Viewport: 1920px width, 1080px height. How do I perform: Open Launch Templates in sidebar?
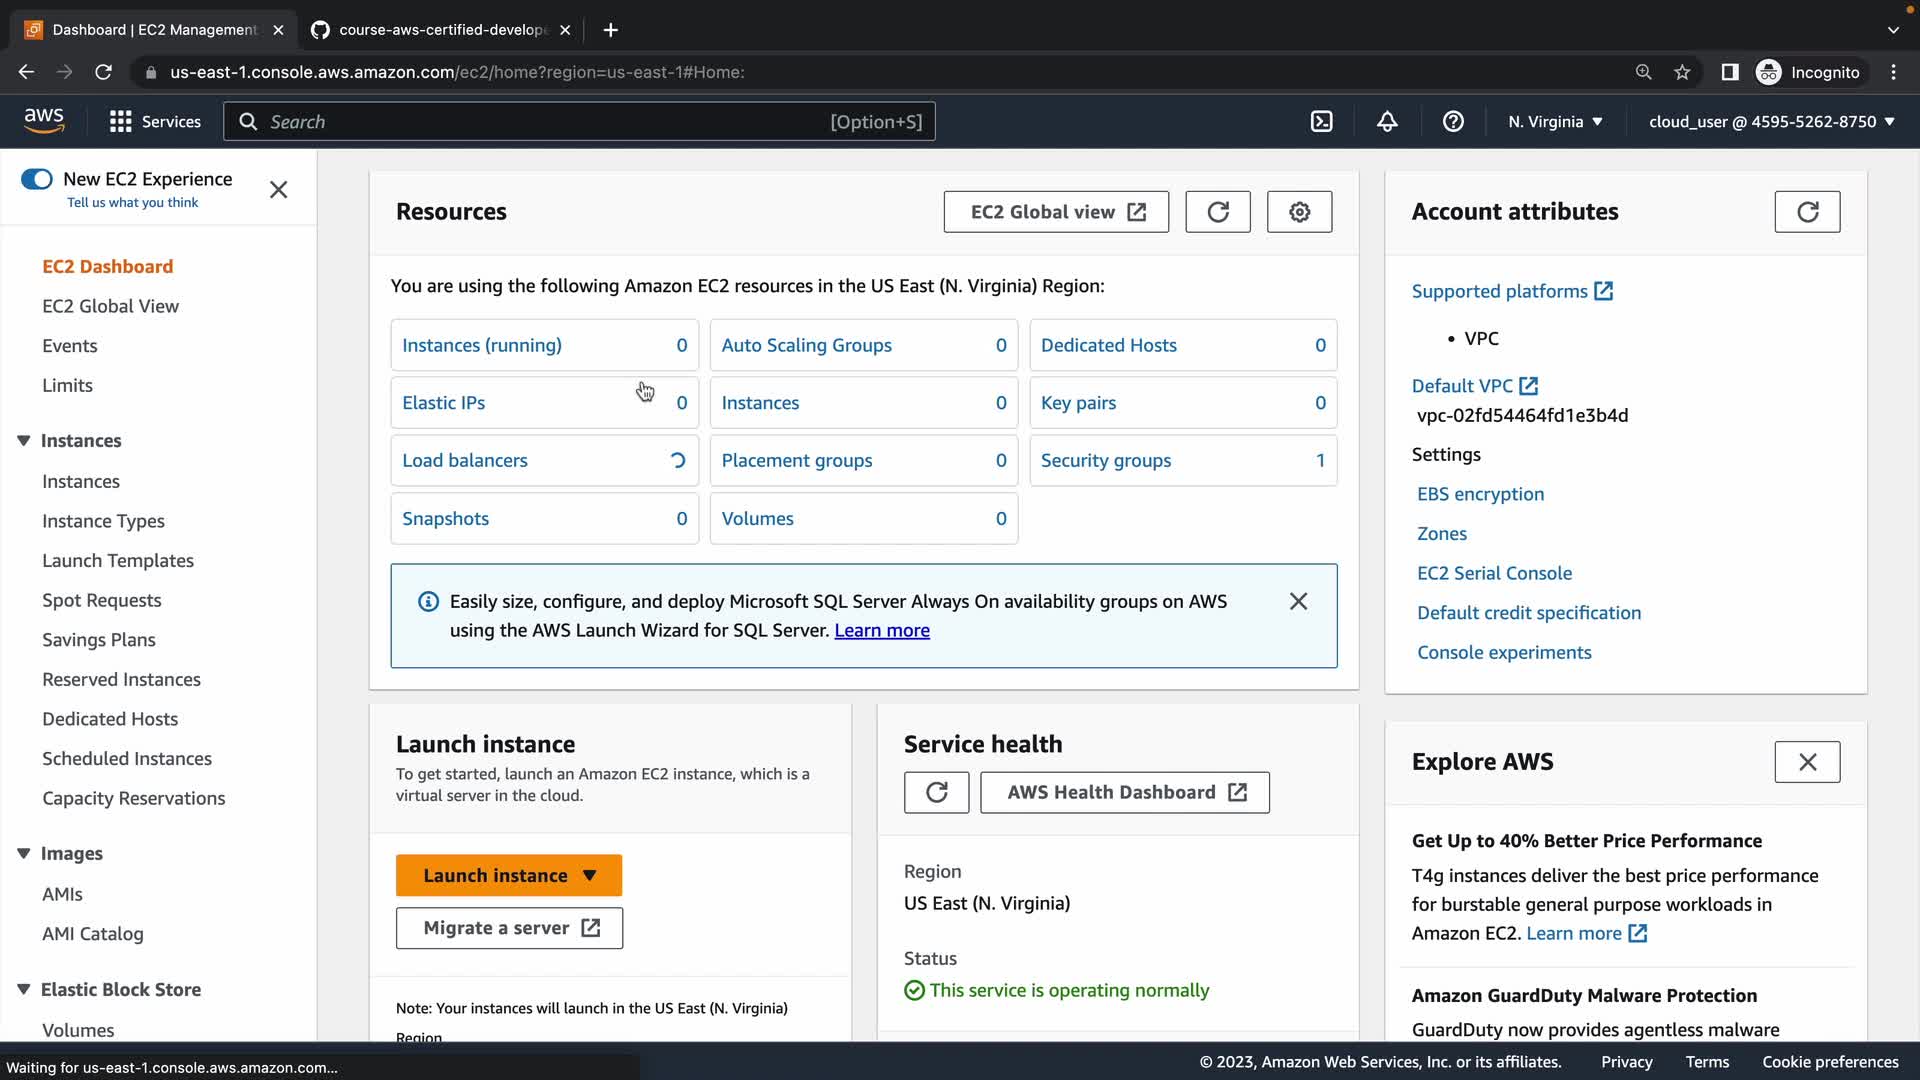(x=118, y=561)
